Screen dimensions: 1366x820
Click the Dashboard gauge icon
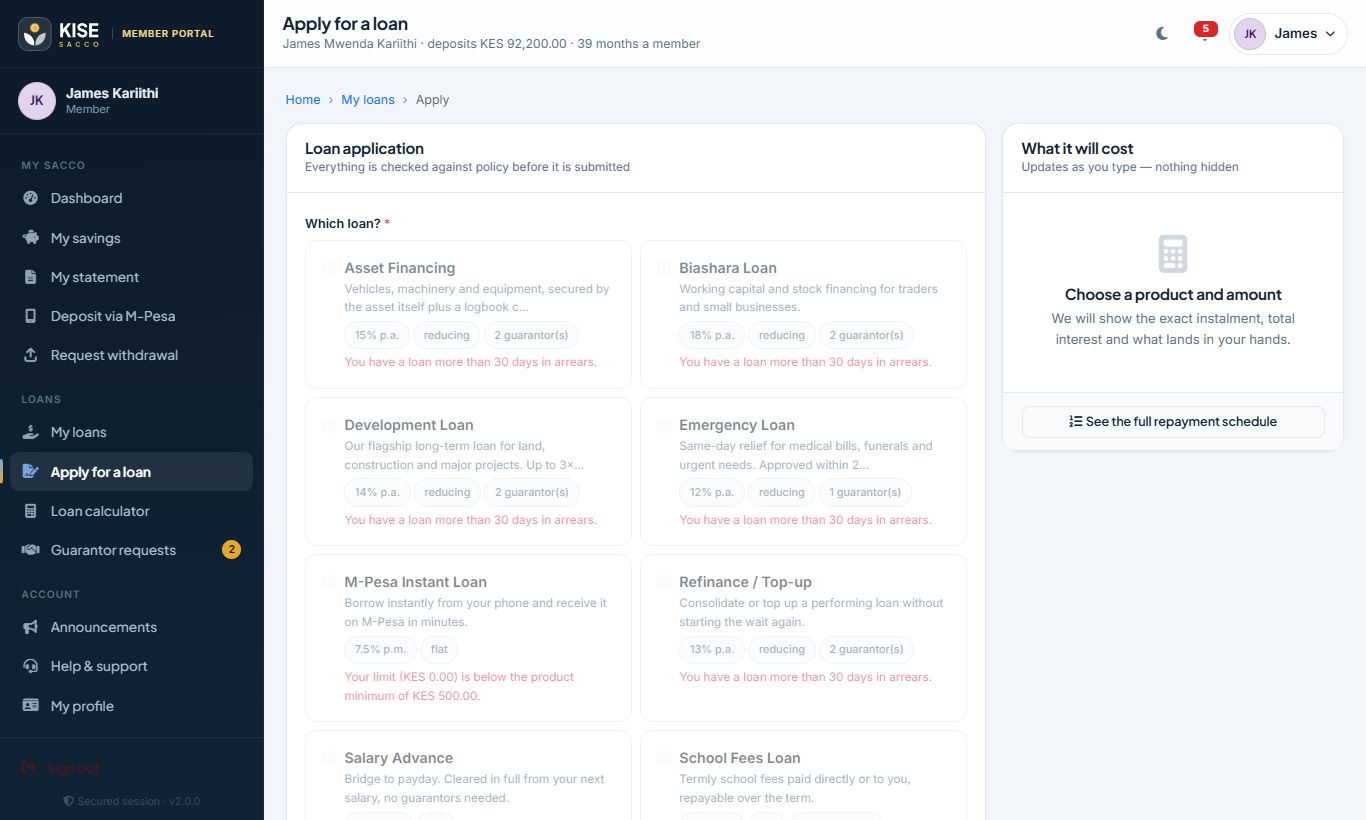point(31,198)
